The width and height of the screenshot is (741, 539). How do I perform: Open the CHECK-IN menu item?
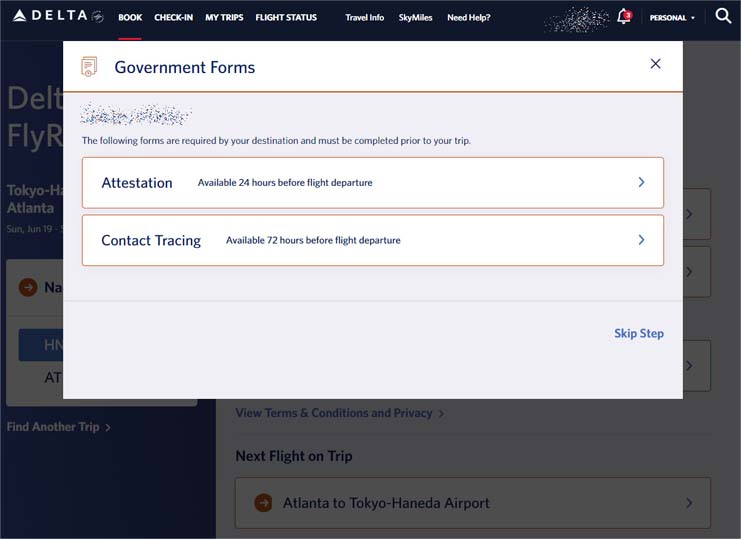(x=173, y=17)
